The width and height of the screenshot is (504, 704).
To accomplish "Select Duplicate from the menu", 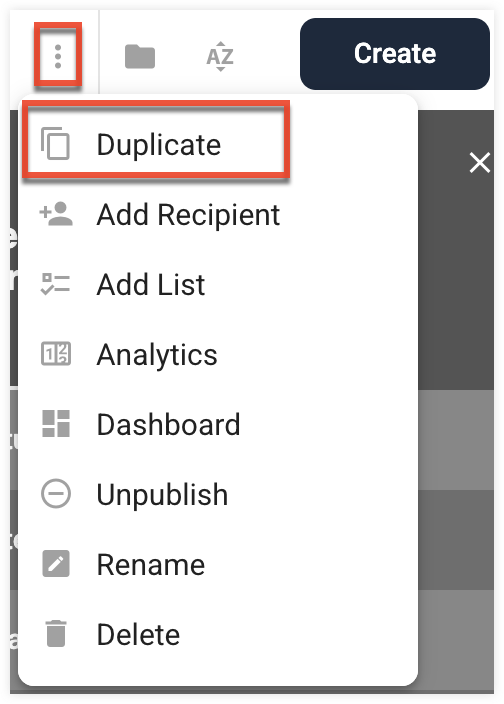I will point(218,145).
